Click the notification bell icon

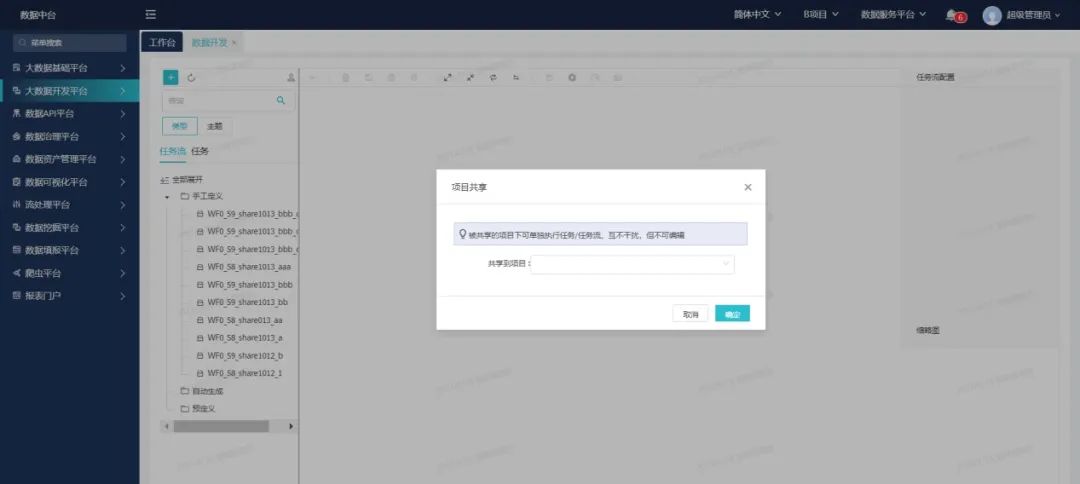pos(951,15)
